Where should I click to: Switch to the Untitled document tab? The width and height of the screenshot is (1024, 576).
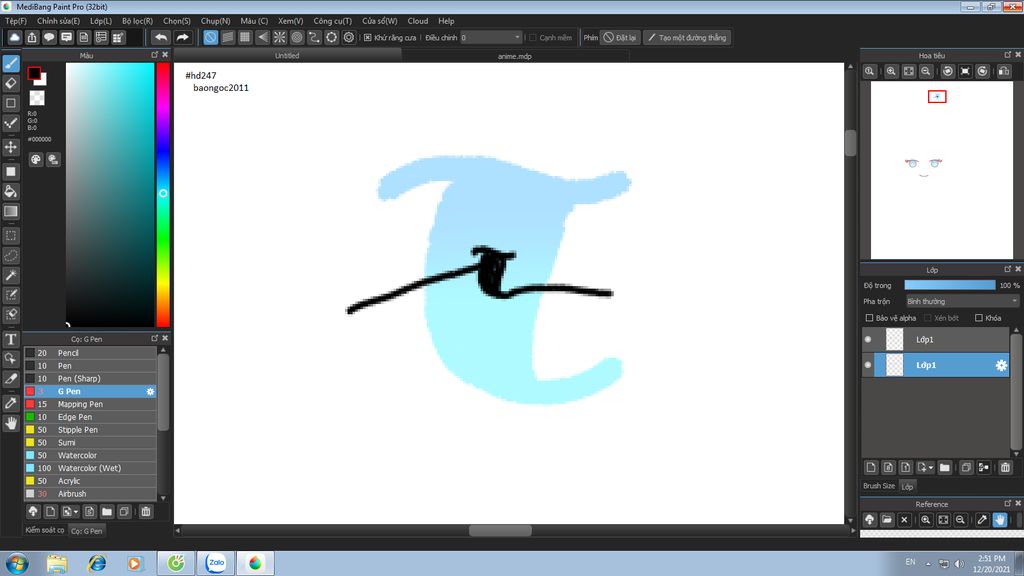(287, 56)
